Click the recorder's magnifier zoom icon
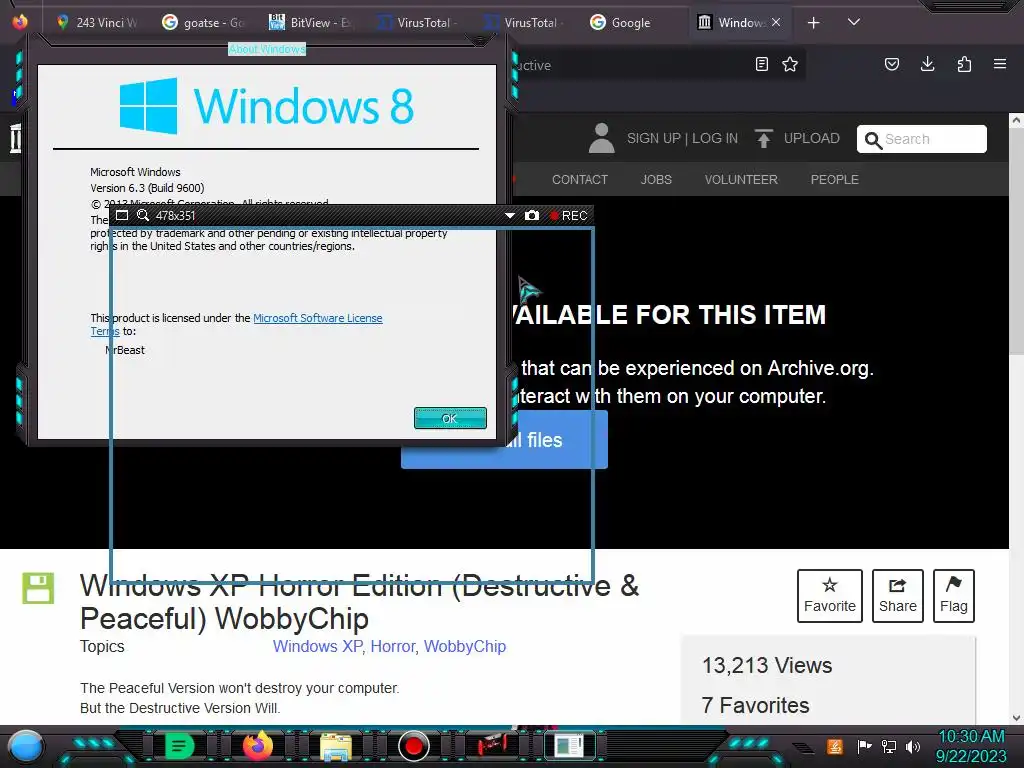 [x=142, y=215]
